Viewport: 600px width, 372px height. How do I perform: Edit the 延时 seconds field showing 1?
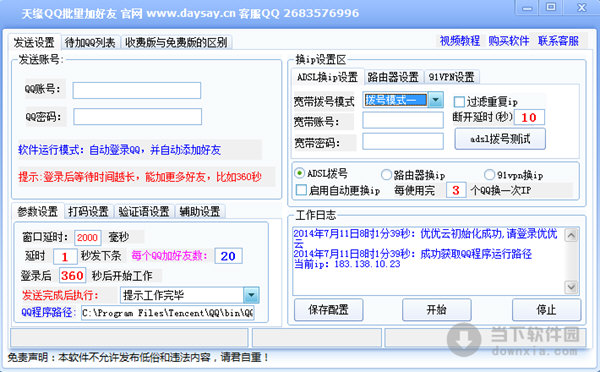(65, 256)
